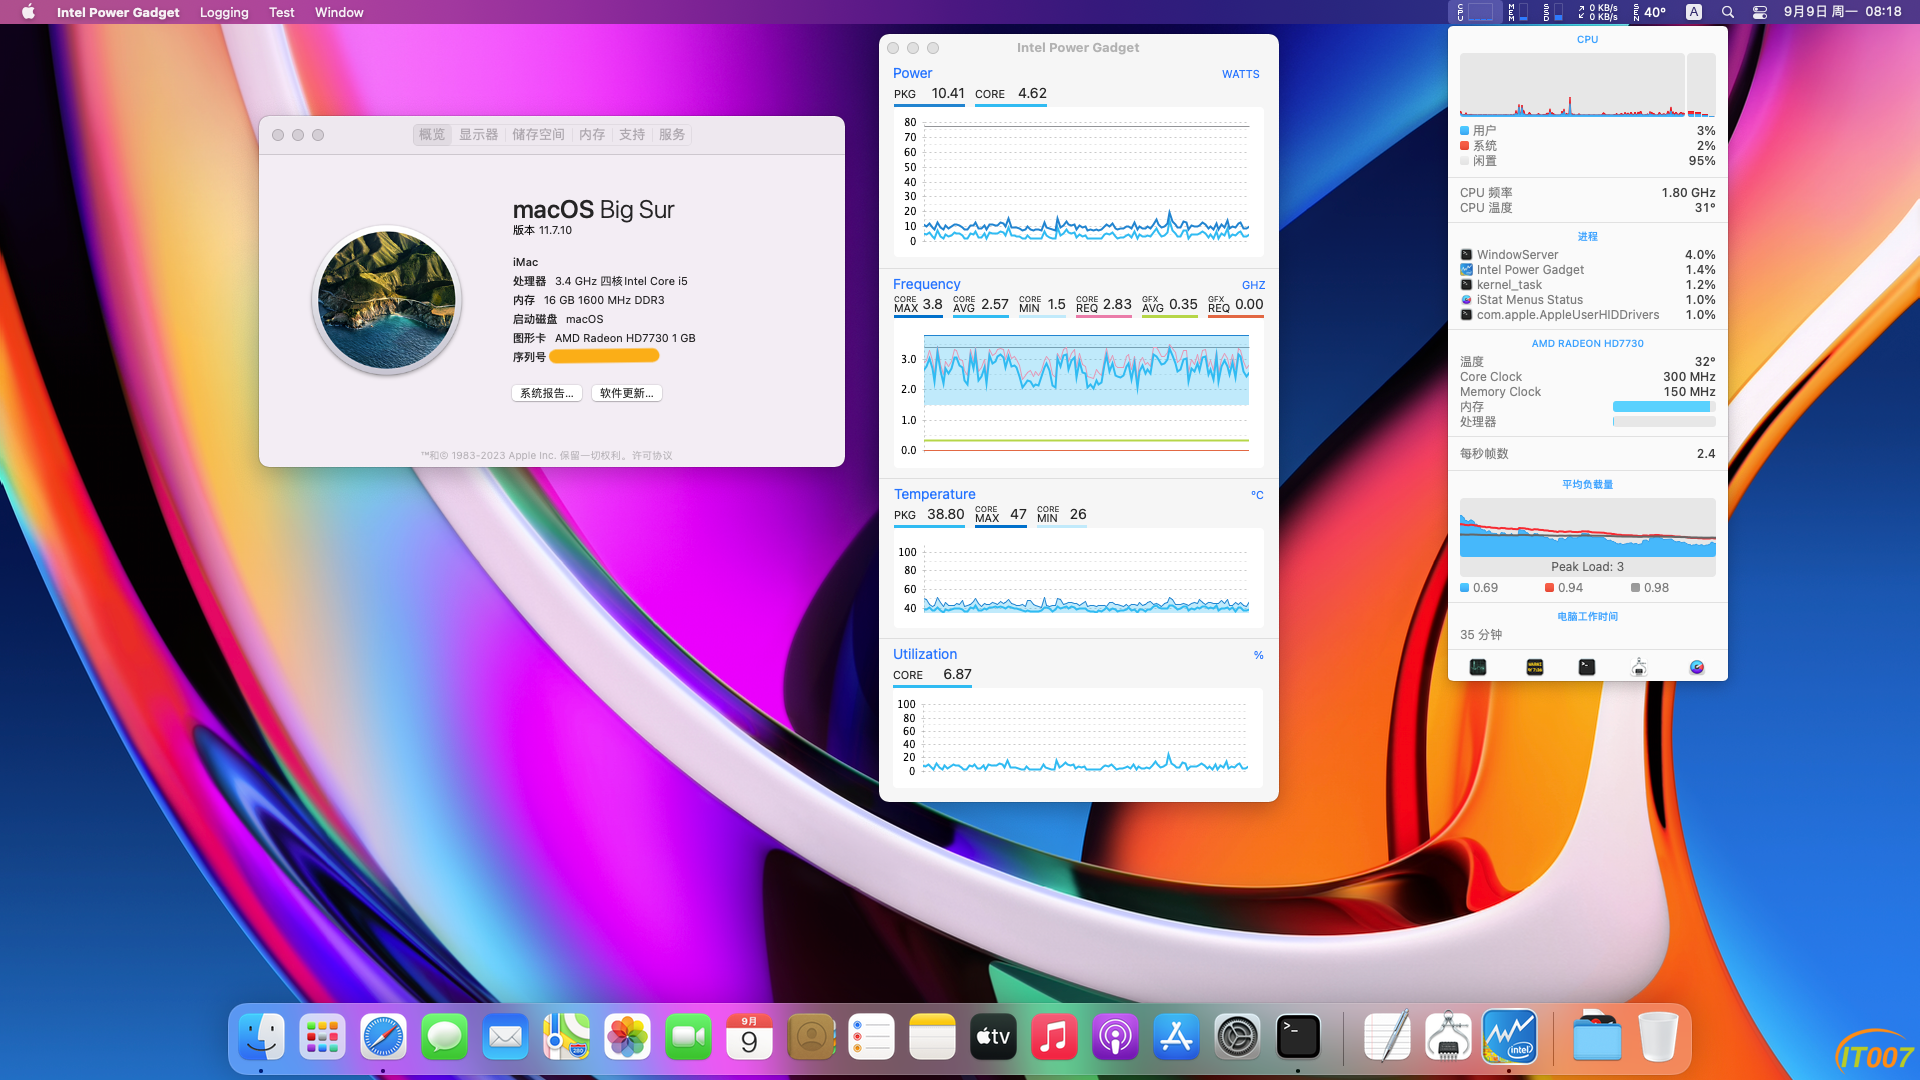Screen dimensions: 1920x1080
Task: Switch to the 显示器 tab
Action: (x=478, y=134)
